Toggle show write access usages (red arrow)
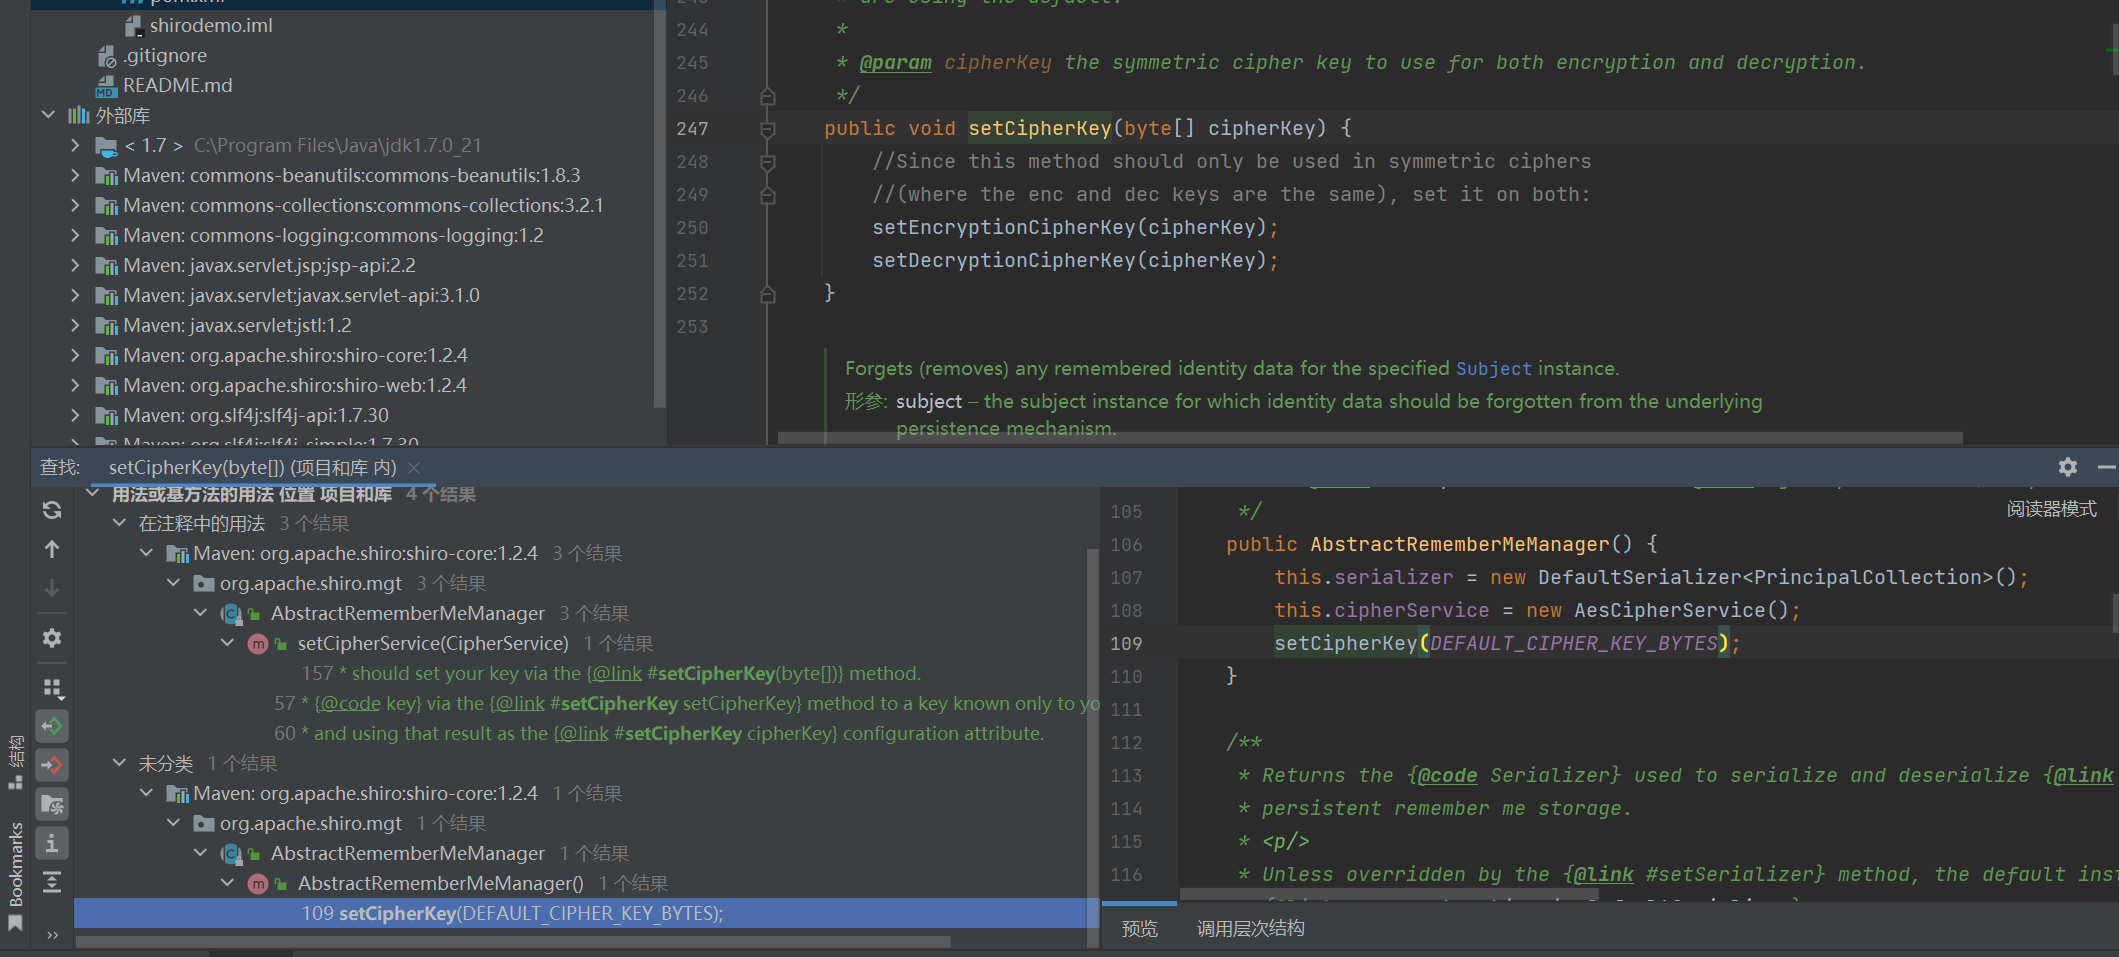 (x=52, y=765)
